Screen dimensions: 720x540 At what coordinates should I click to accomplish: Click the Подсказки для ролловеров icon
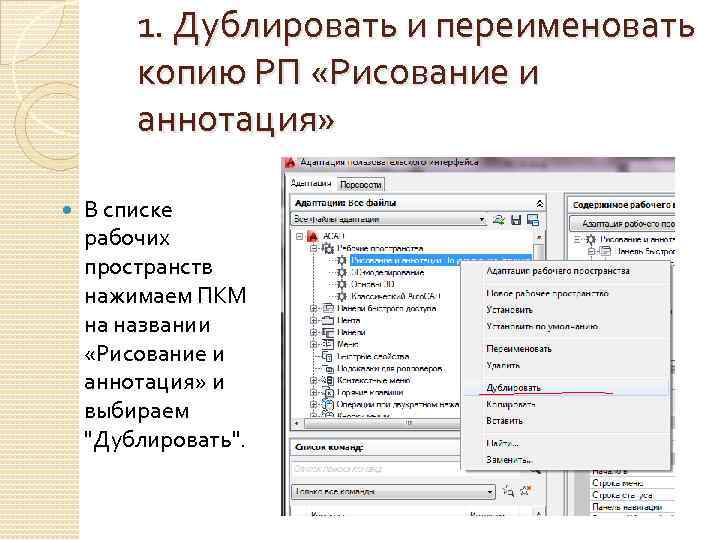328,368
